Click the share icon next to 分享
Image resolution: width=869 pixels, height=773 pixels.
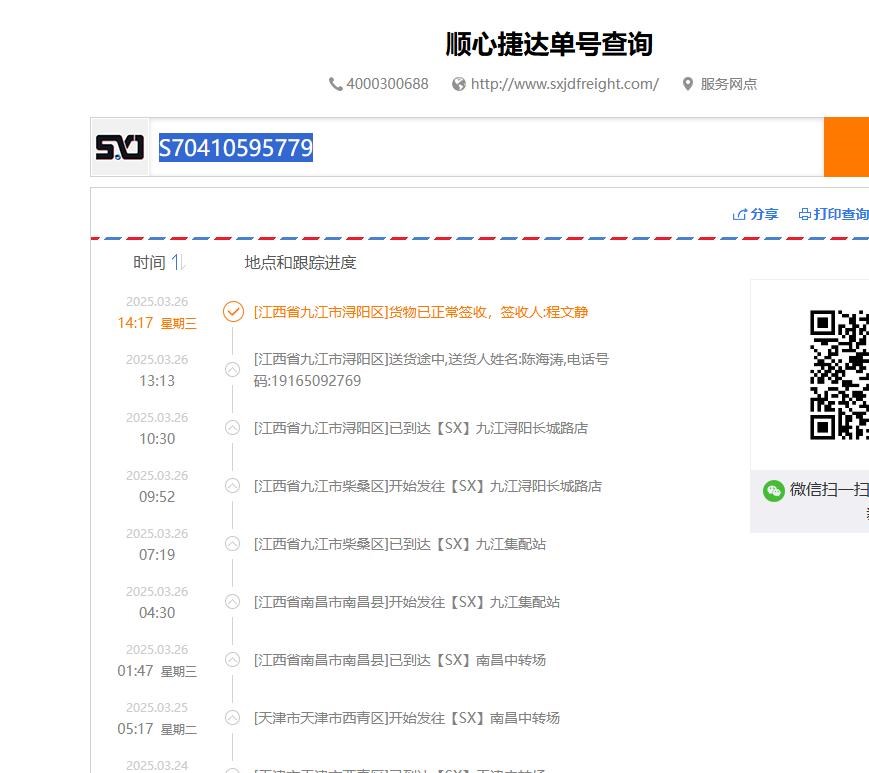pos(739,214)
